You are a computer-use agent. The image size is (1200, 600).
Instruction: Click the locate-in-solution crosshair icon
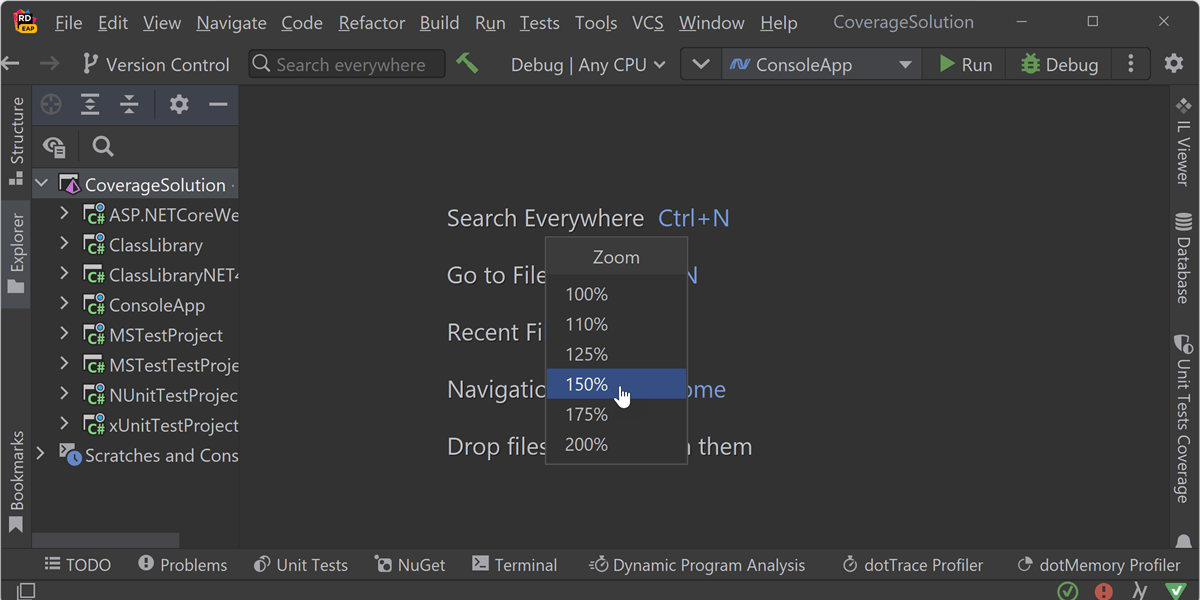point(51,105)
